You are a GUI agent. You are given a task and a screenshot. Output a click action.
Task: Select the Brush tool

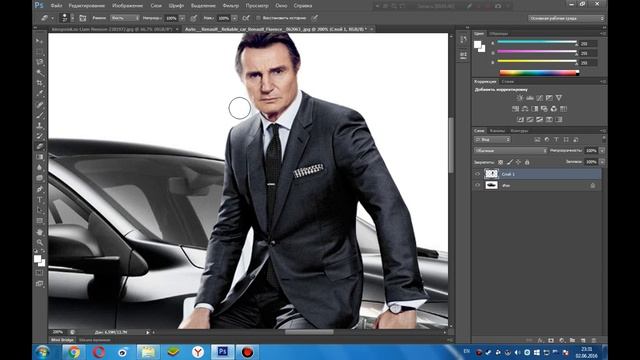[x=40, y=115]
